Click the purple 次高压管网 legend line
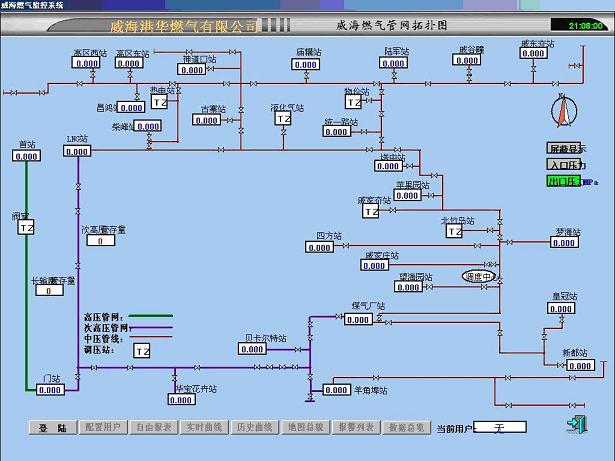Screen dimensions: 615x461 pyautogui.click(x=151, y=327)
